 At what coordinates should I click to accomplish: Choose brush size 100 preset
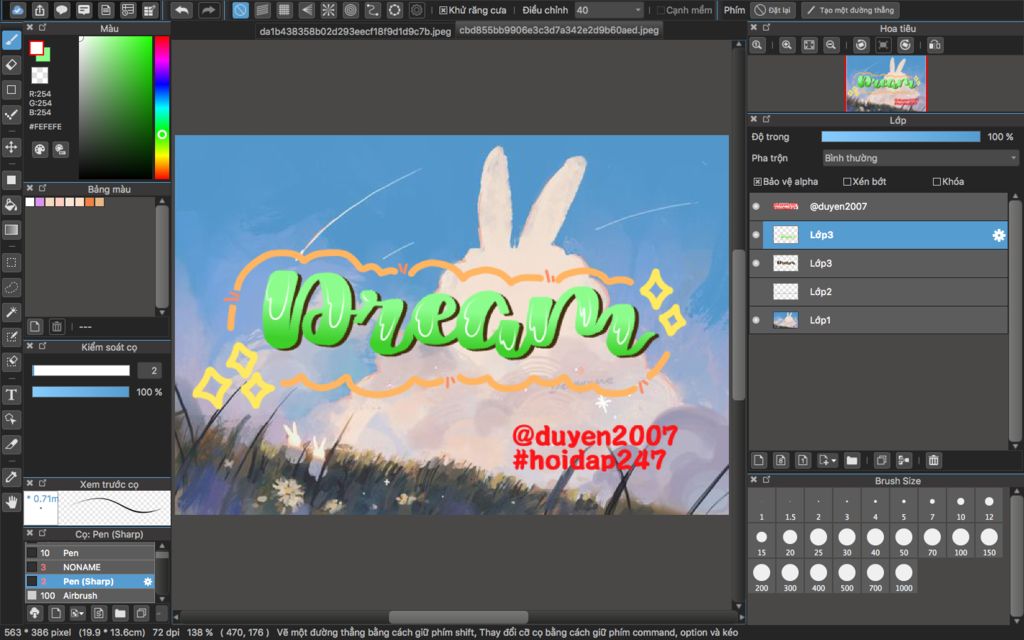coord(961,541)
